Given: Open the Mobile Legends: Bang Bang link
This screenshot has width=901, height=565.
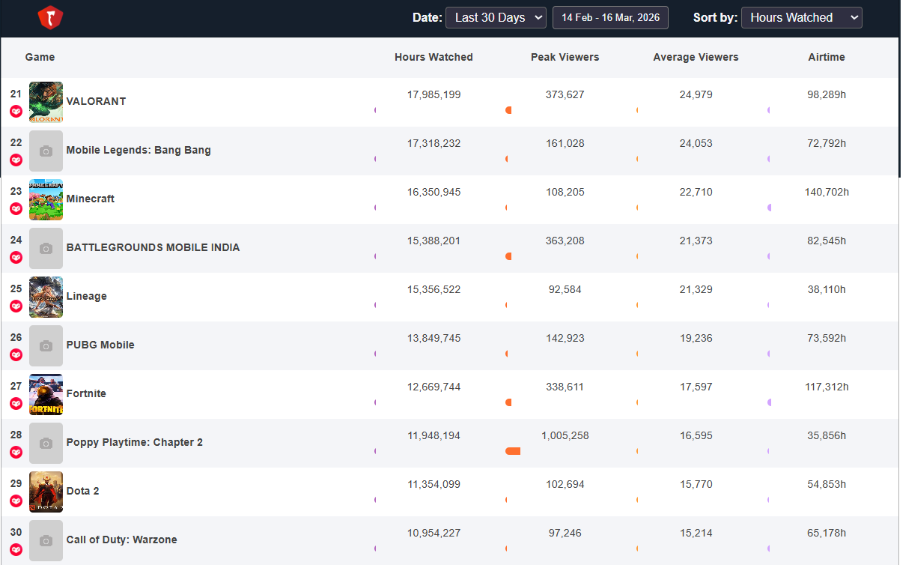Looking at the screenshot, I should click(x=138, y=151).
